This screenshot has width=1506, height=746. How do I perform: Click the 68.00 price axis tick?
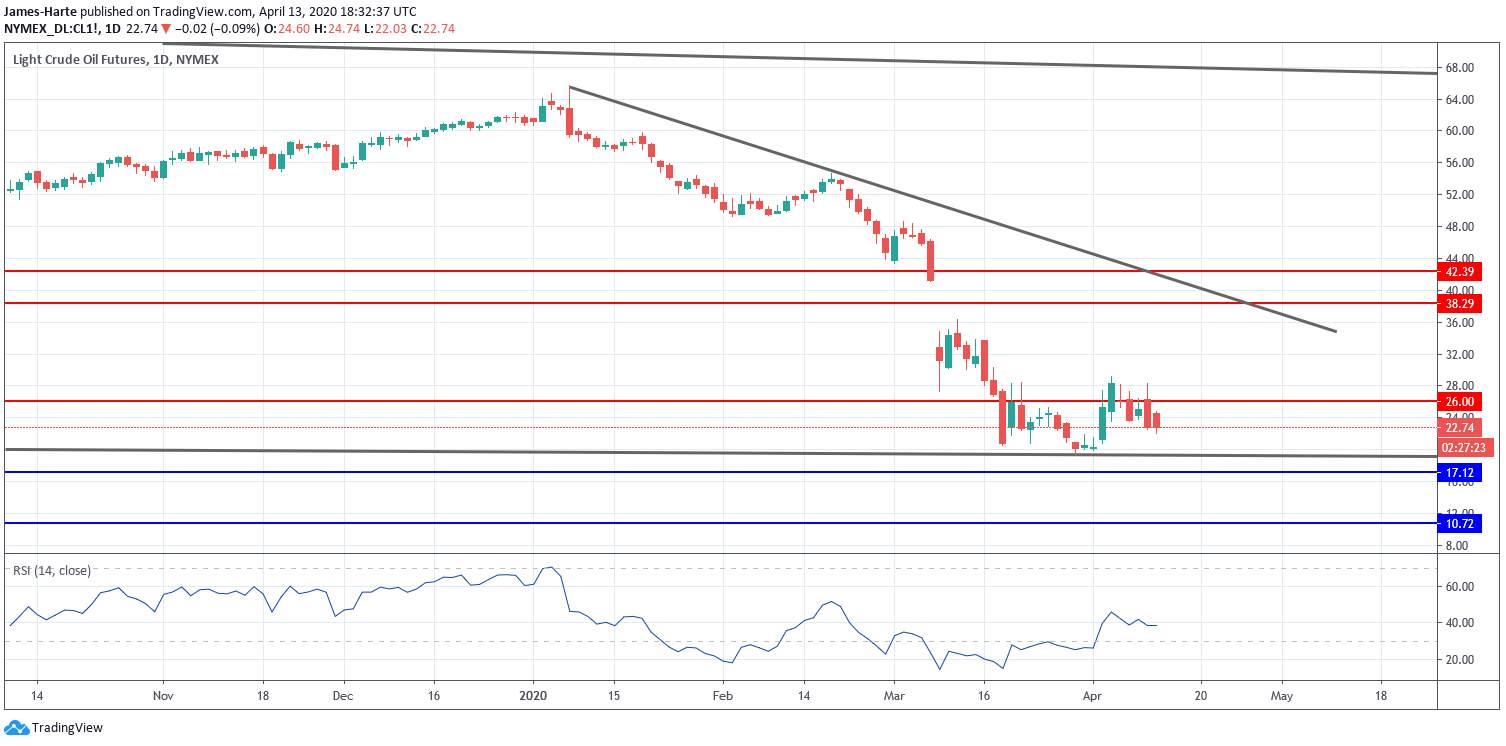[x=1458, y=68]
